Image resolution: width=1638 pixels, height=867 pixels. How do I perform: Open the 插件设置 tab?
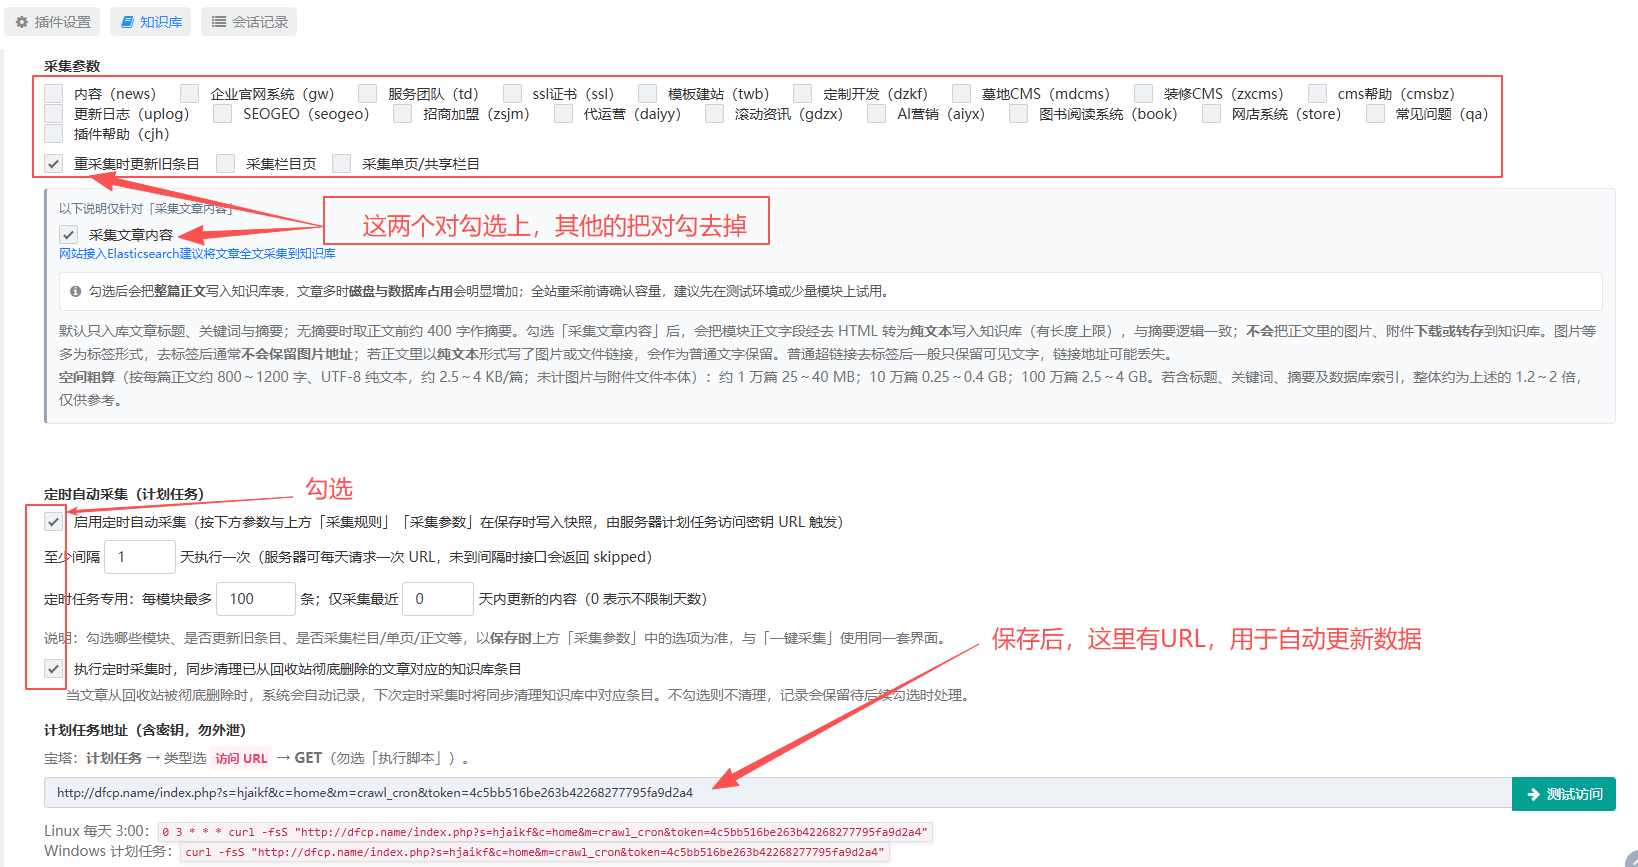point(53,22)
